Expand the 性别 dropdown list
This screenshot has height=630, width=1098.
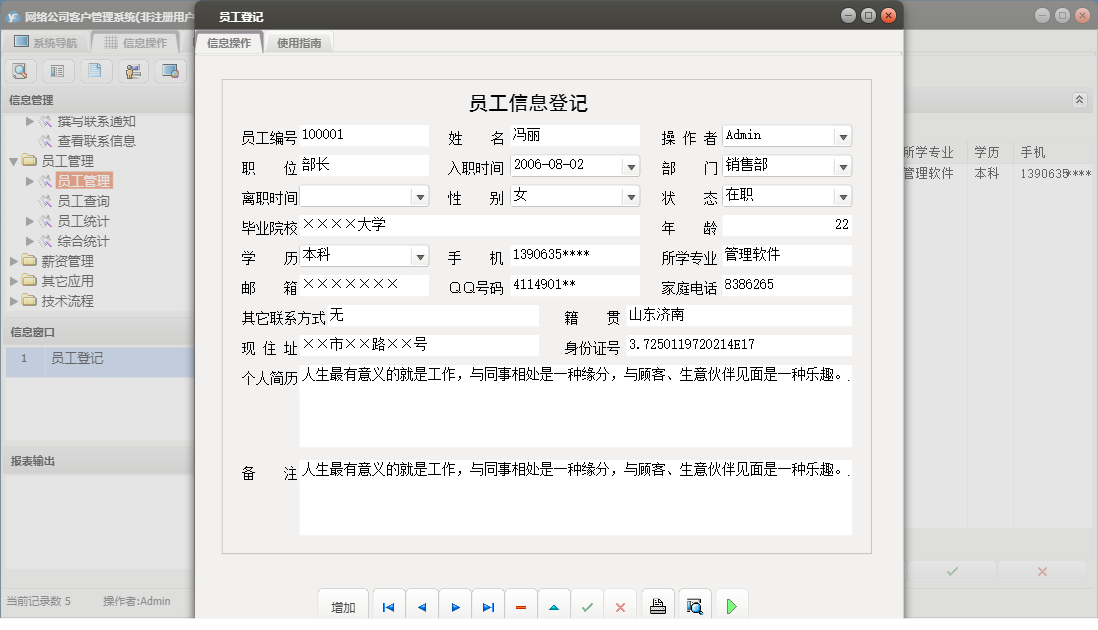point(630,196)
